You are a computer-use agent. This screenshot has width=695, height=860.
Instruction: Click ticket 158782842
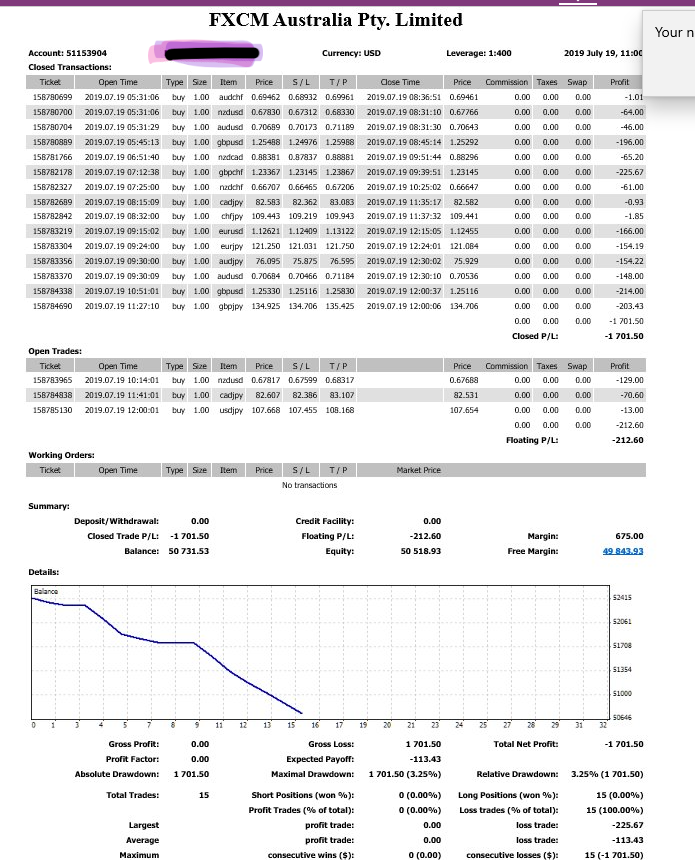pyautogui.click(x=52, y=216)
